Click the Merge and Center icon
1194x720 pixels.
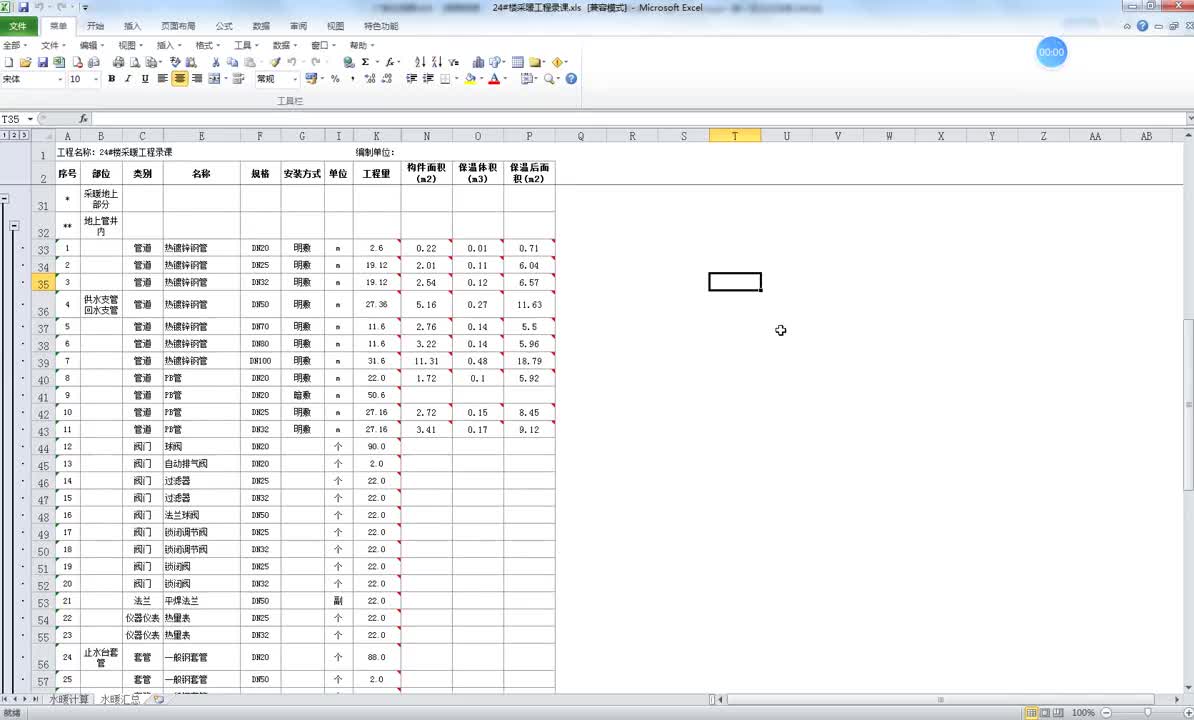click(x=215, y=79)
